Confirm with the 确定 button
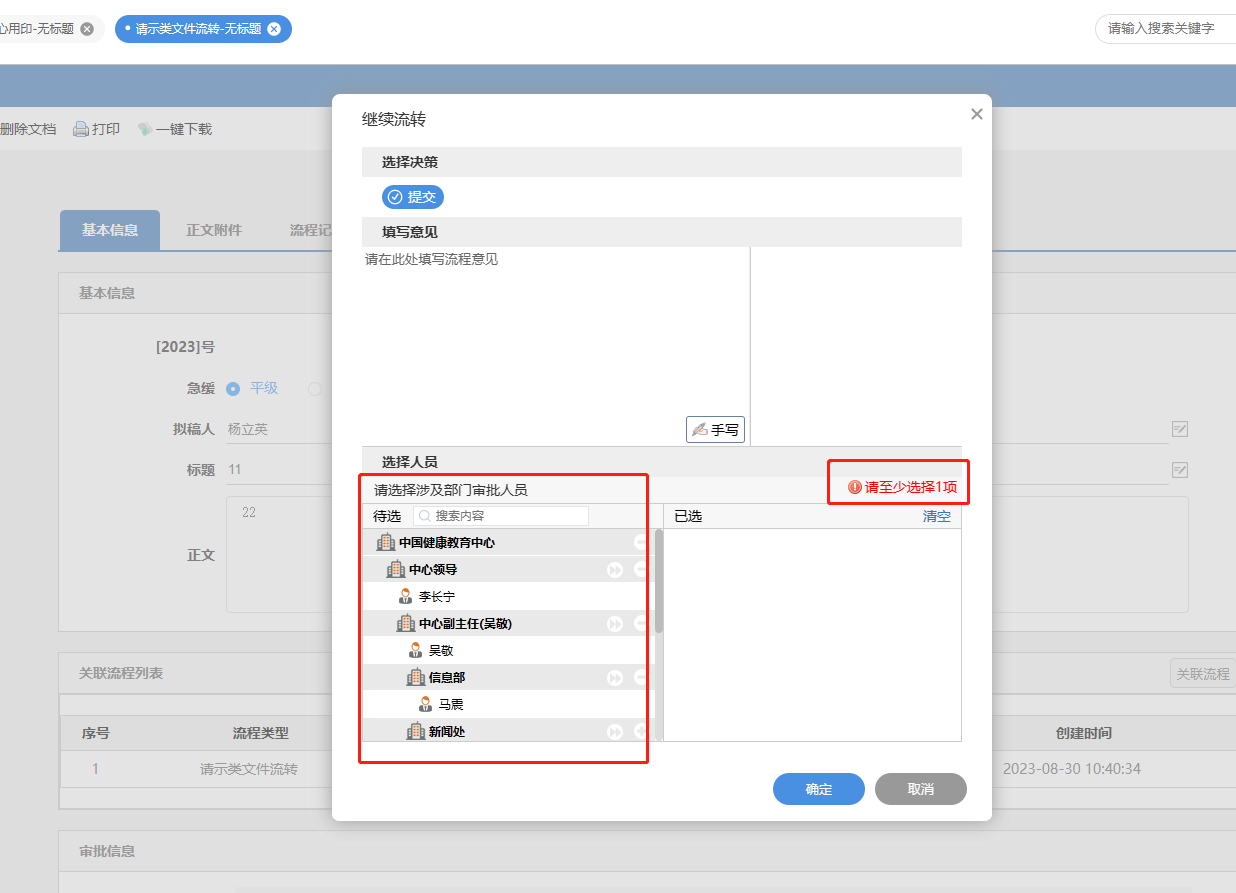Screen dimensions: 1236x893 click(818, 789)
